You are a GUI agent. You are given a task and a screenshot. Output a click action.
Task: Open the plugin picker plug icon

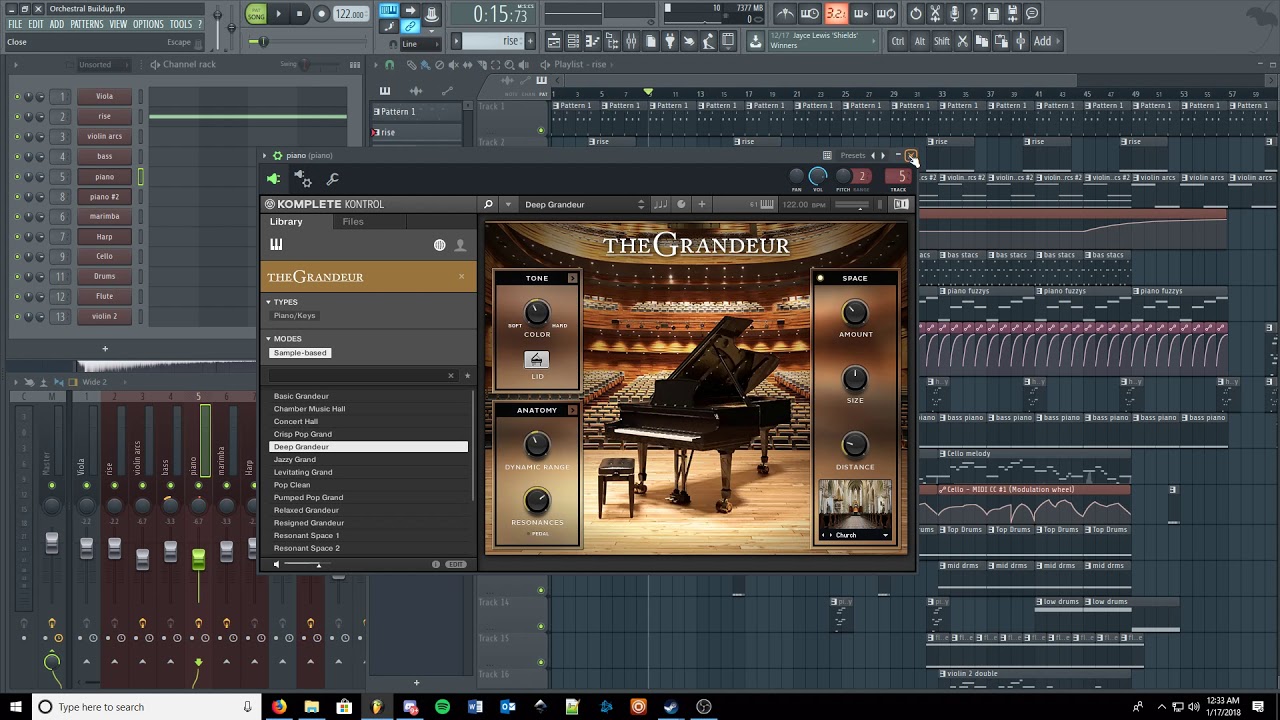[670, 41]
